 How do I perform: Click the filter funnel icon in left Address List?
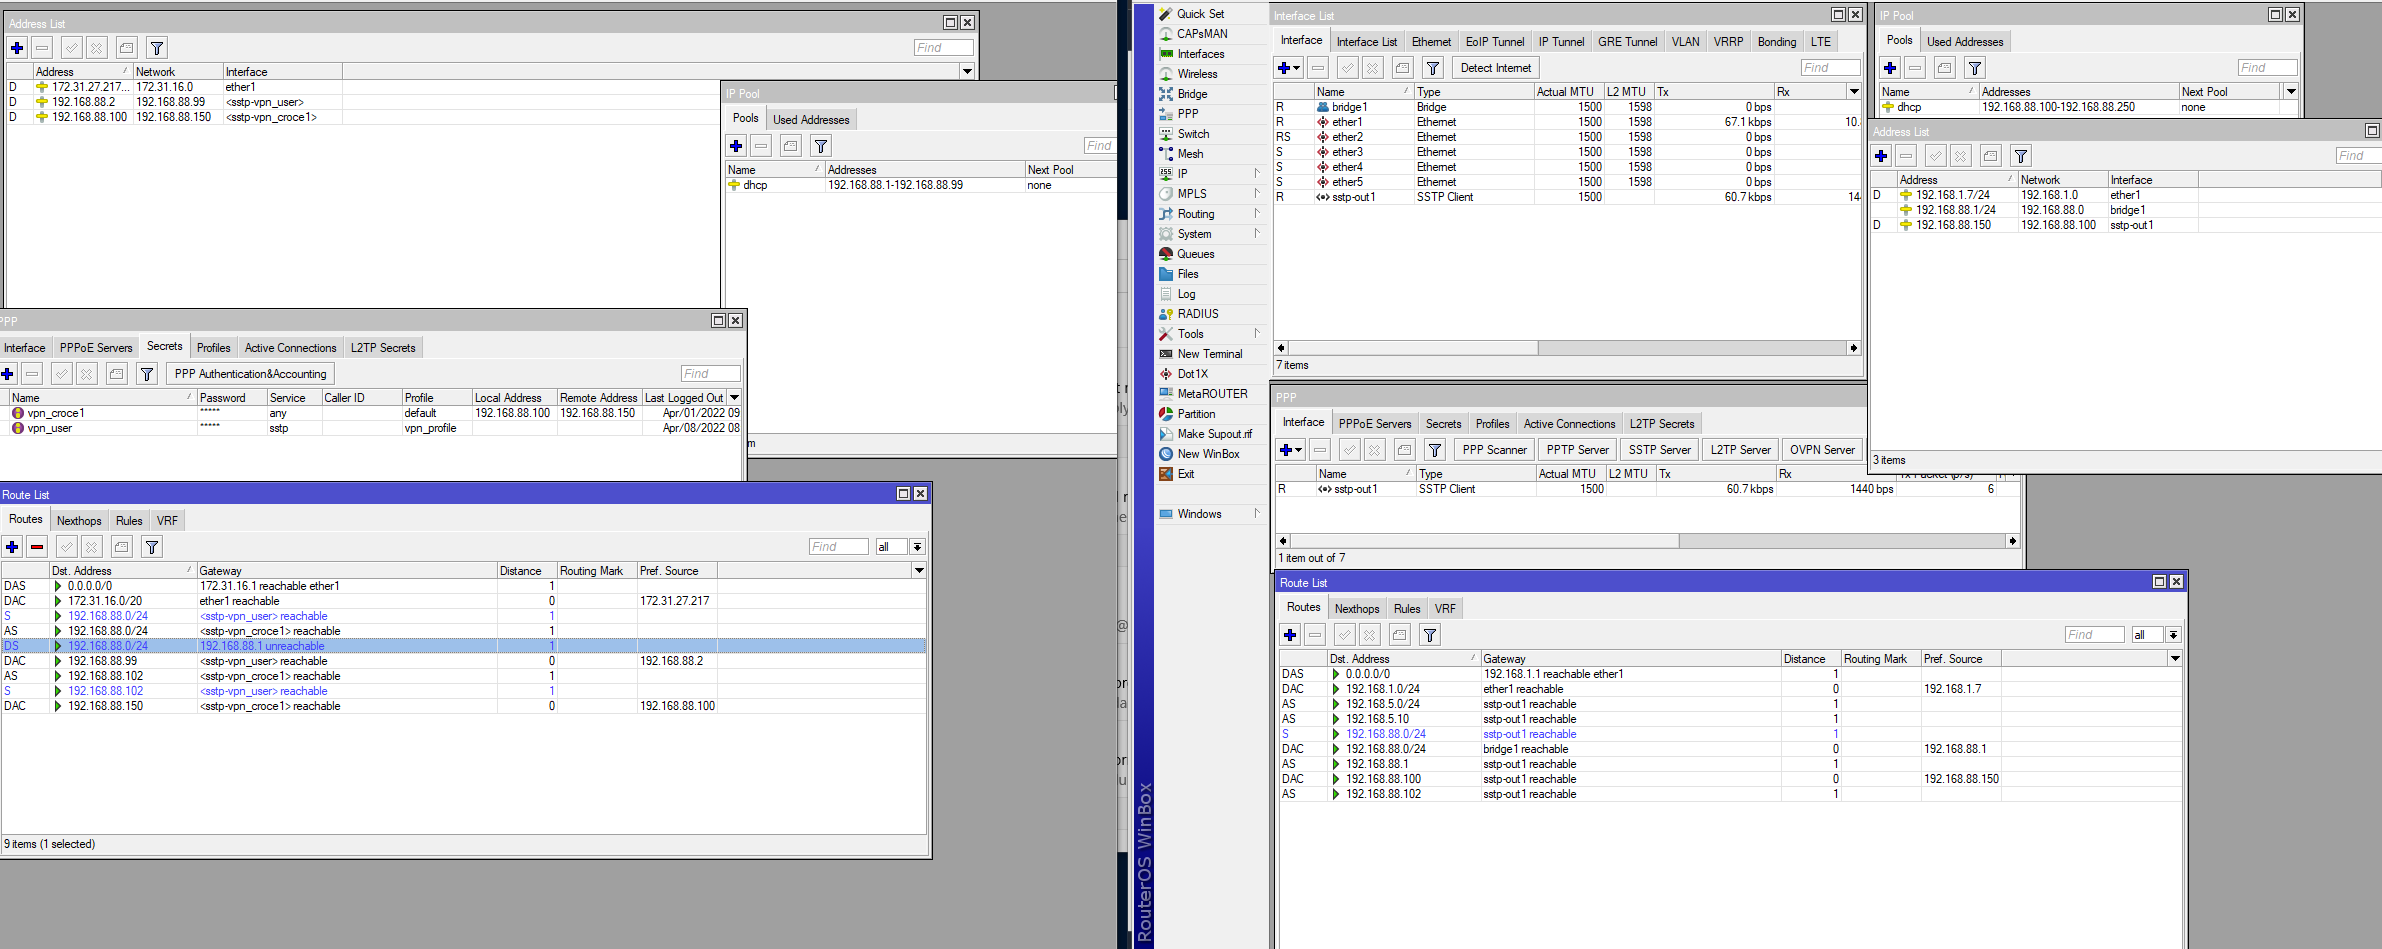[x=156, y=48]
